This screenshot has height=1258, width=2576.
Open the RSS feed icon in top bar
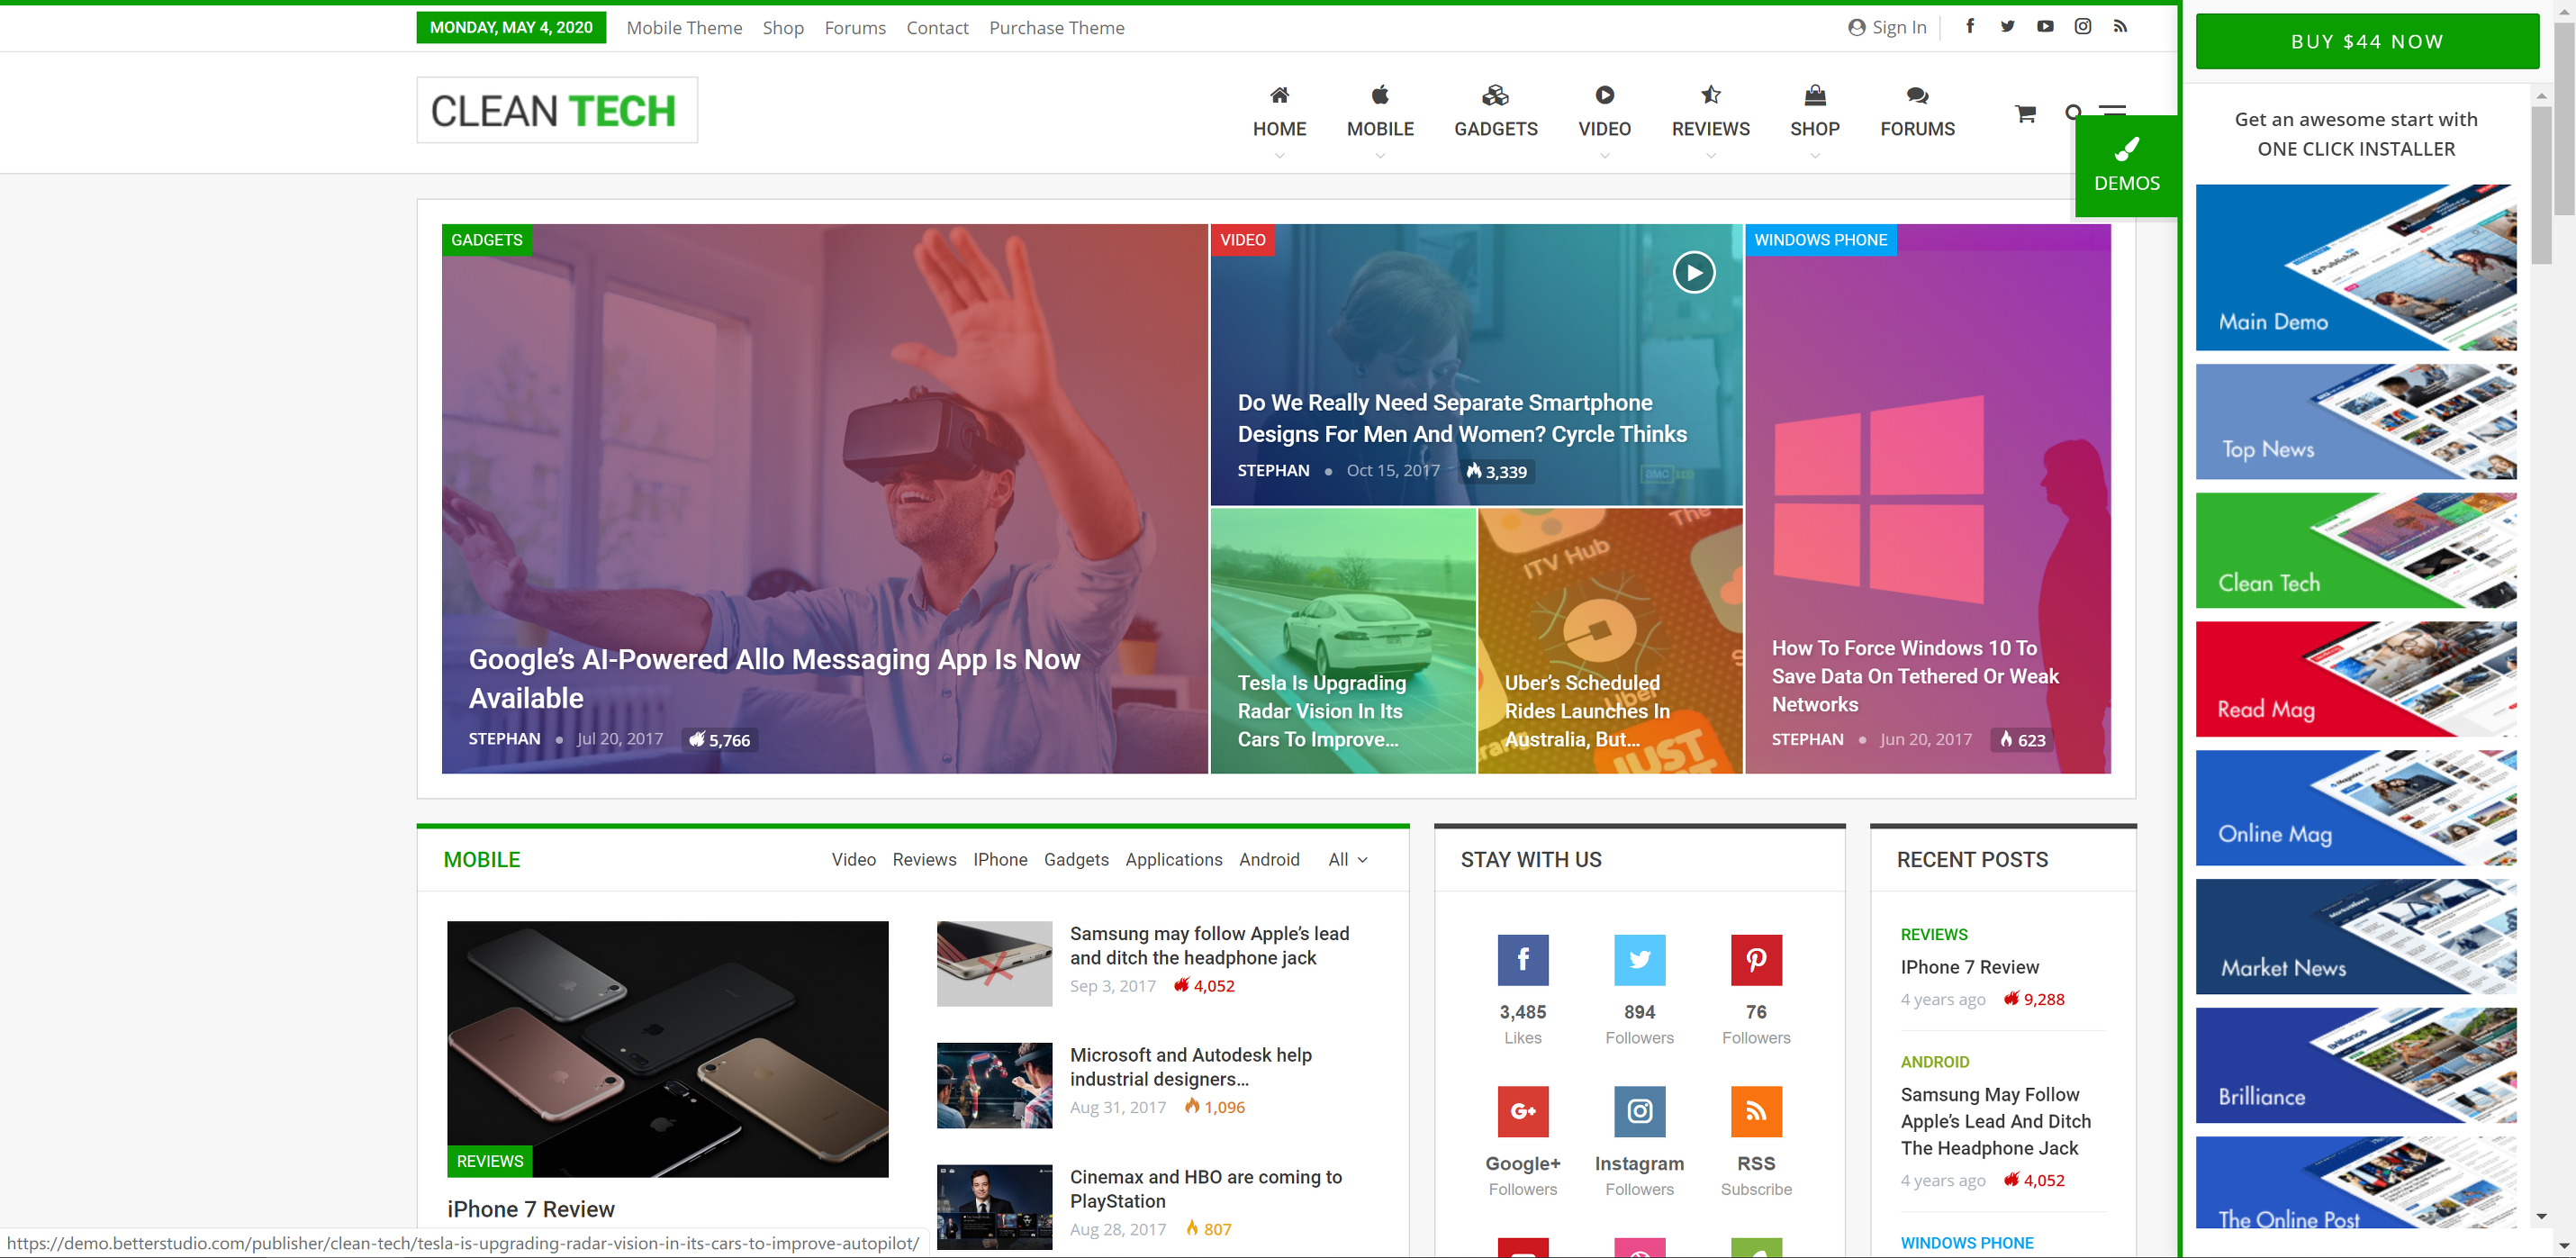click(x=2120, y=27)
